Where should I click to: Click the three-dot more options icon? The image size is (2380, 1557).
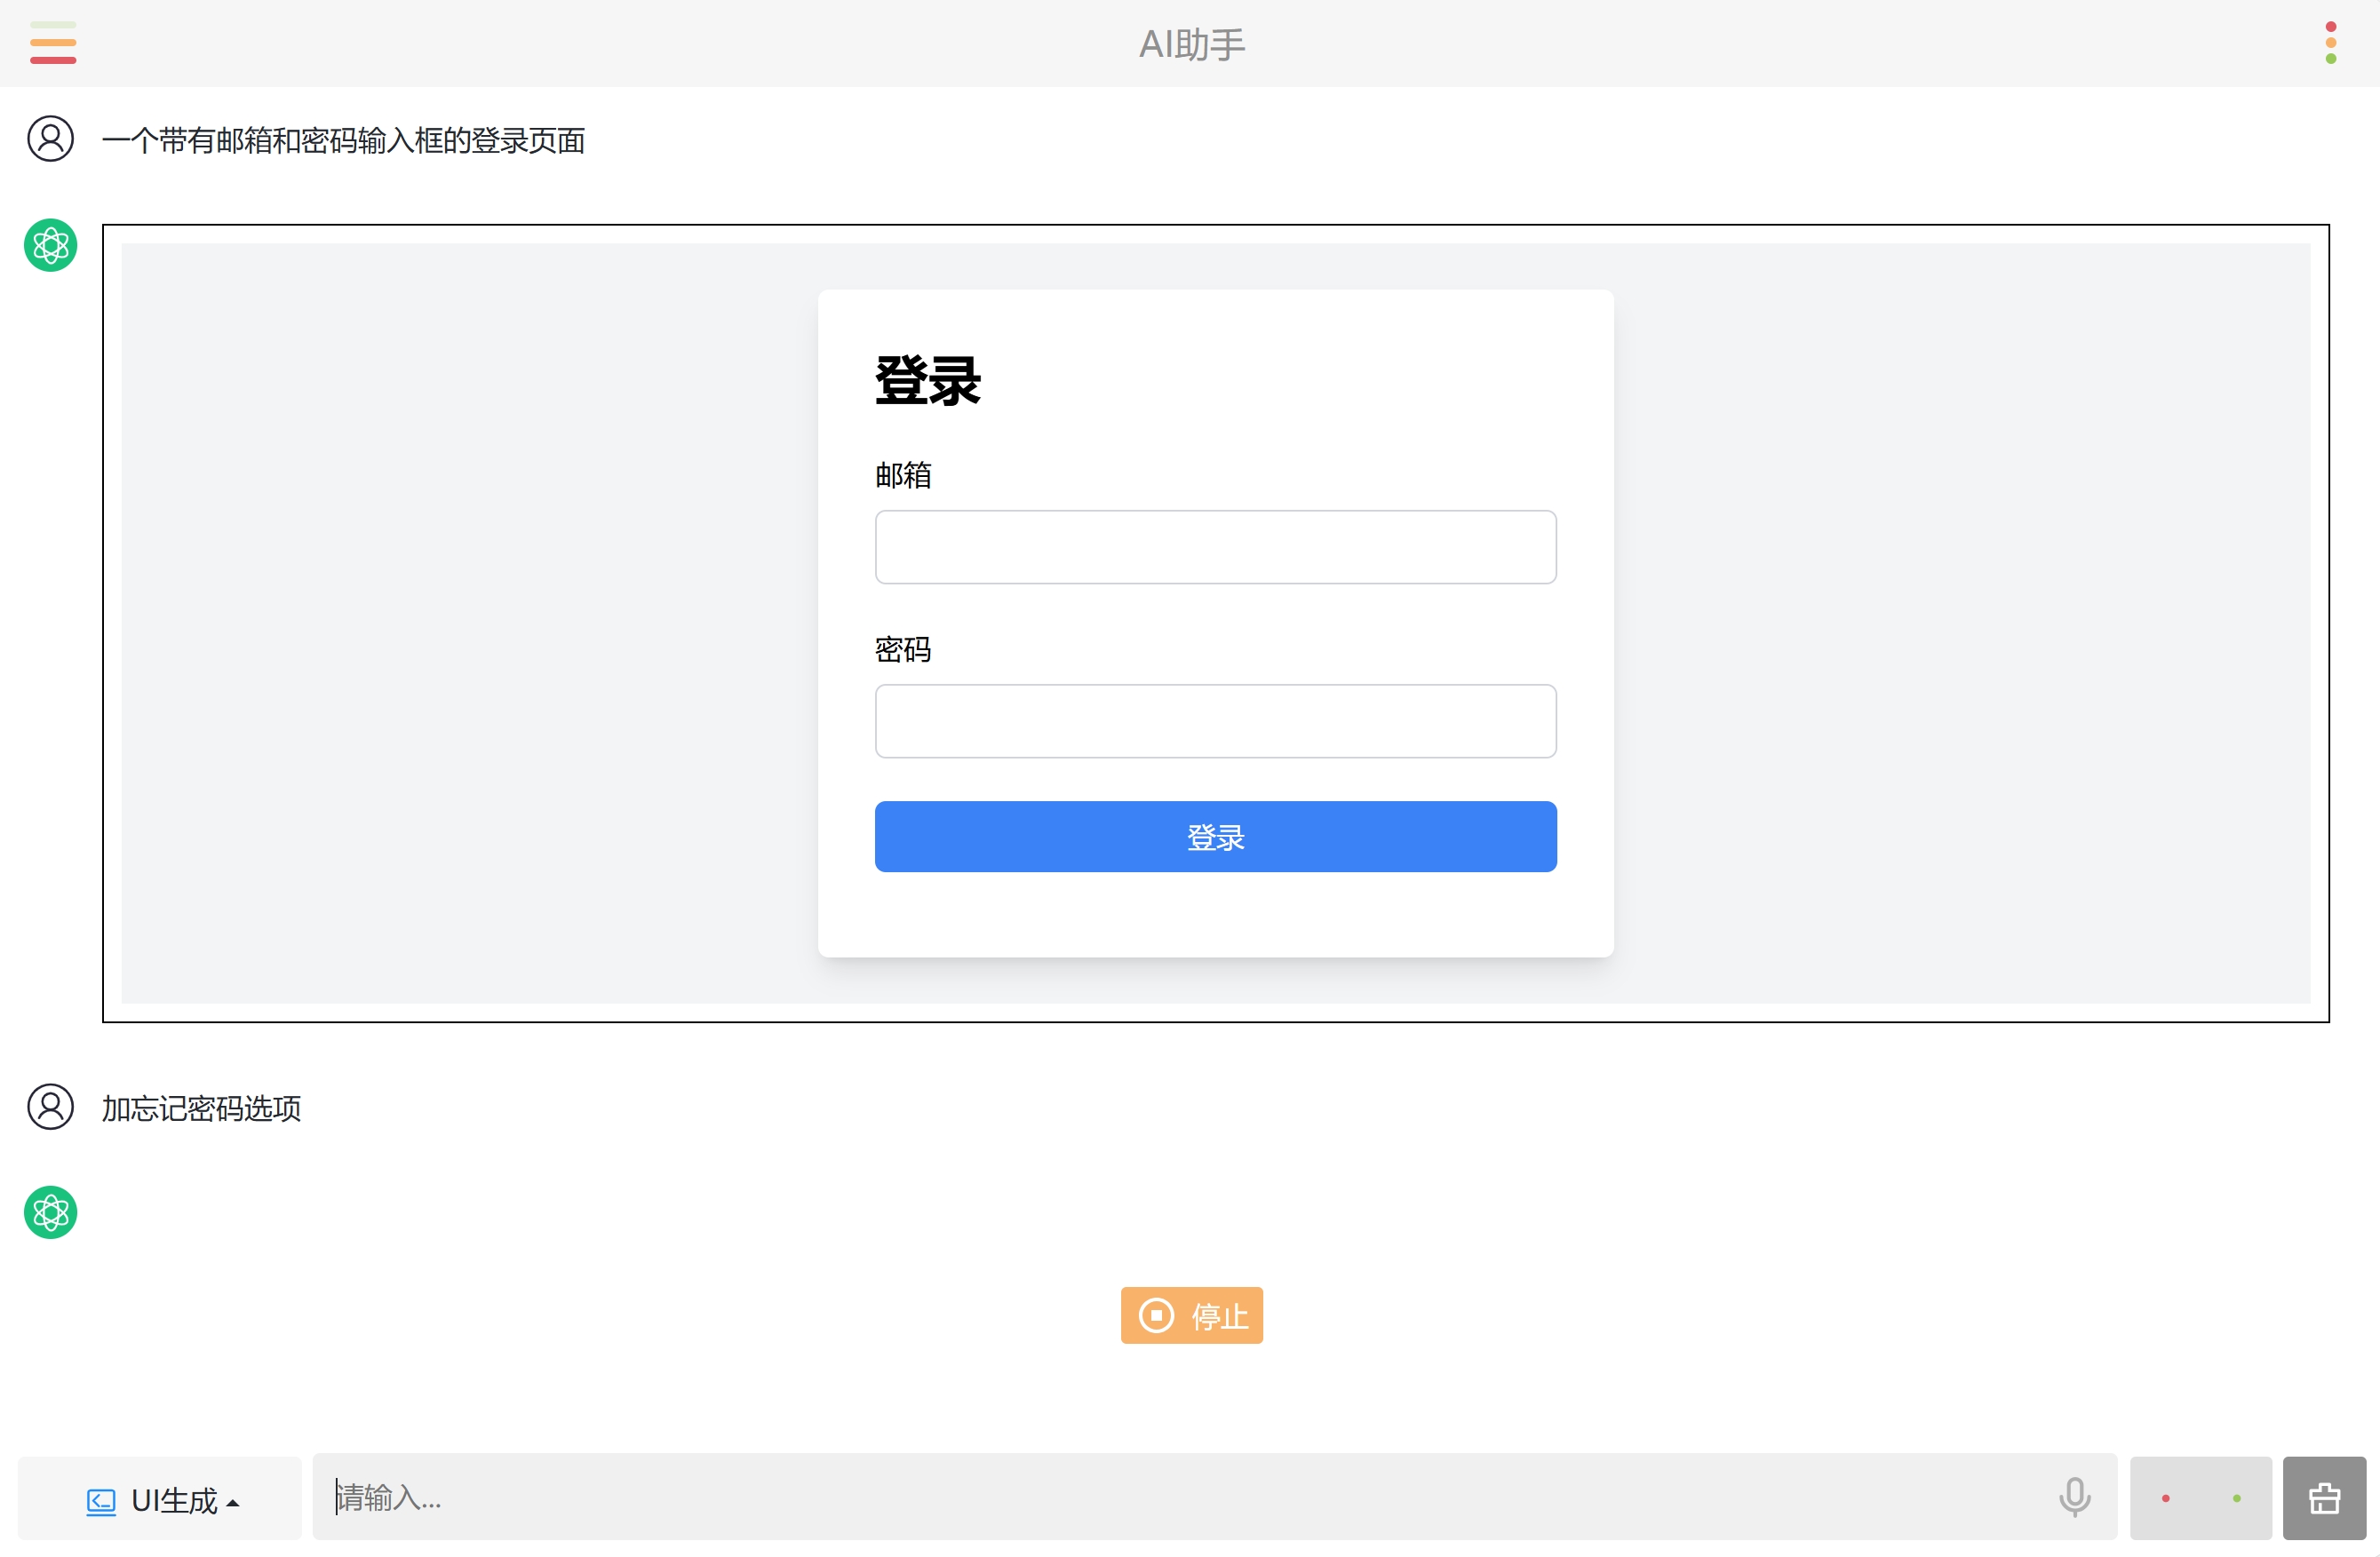(2330, 43)
